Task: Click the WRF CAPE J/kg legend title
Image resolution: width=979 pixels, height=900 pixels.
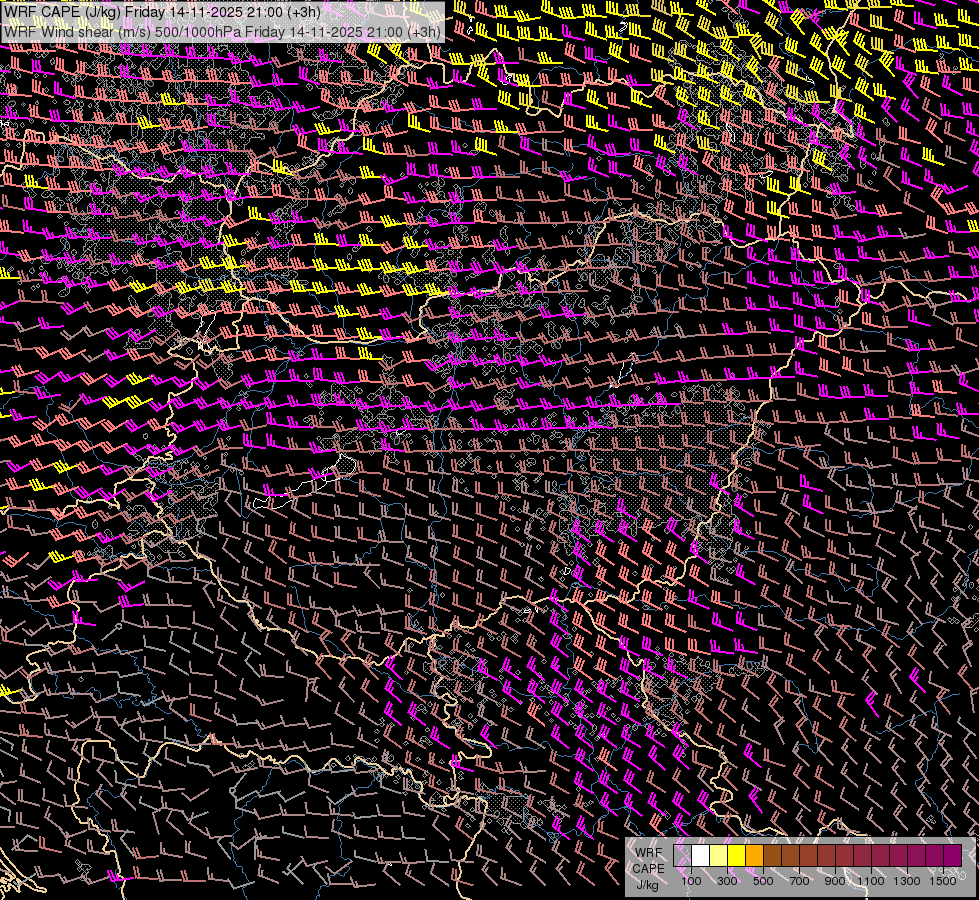Action: [x=648, y=867]
